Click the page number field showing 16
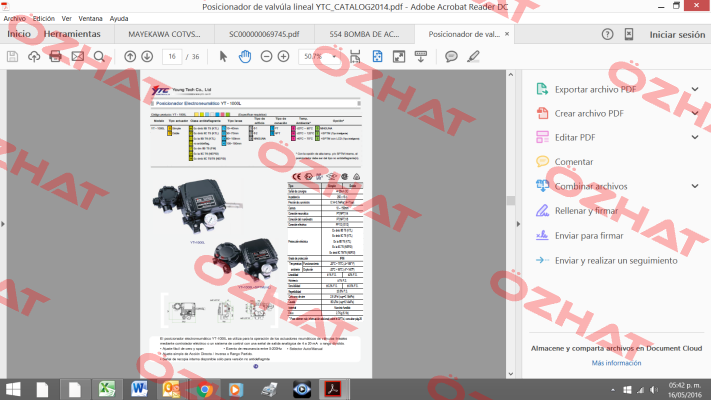The image size is (711, 400). (172, 57)
